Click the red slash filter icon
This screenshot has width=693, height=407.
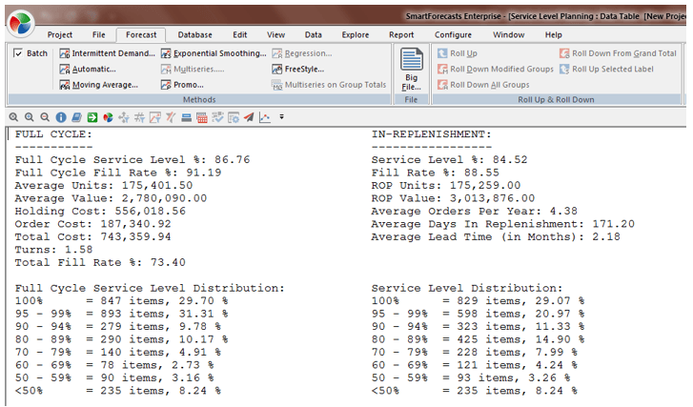tap(171, 117)
